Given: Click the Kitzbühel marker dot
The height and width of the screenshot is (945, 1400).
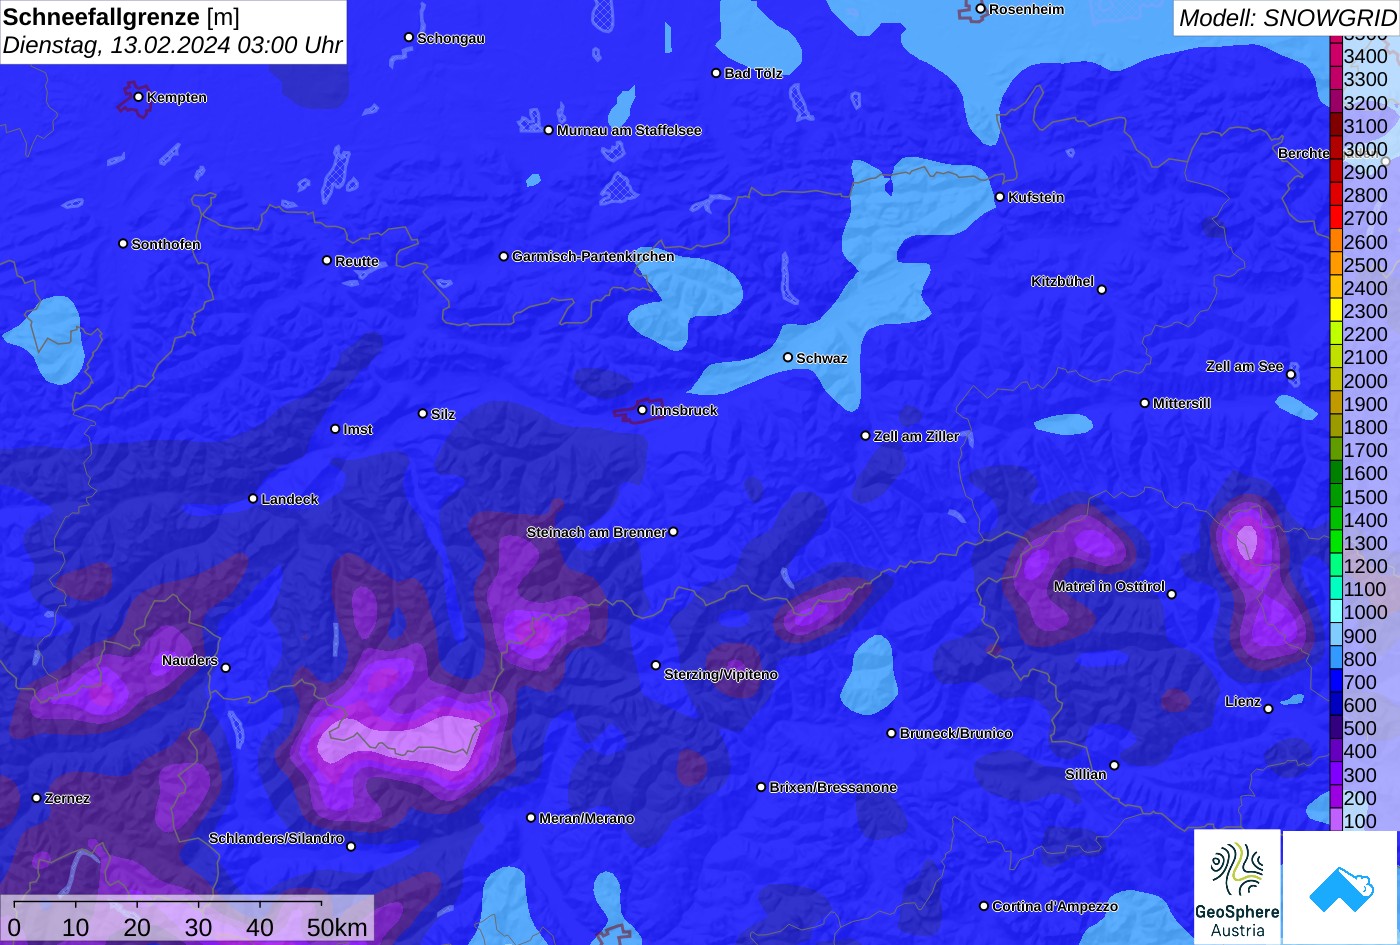Looking at the screenshot, I should pos(1102,290).
